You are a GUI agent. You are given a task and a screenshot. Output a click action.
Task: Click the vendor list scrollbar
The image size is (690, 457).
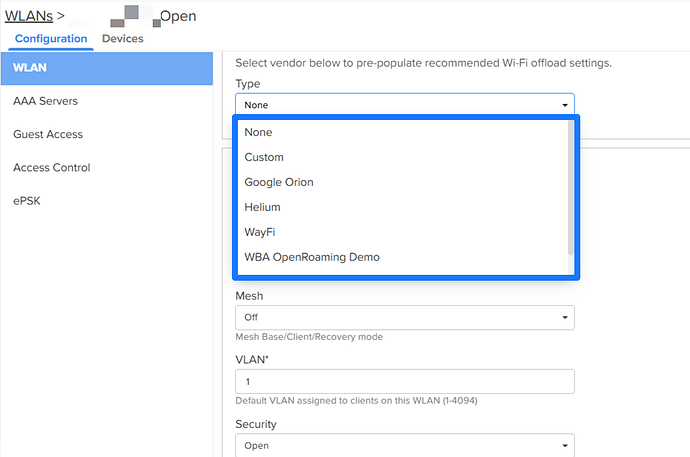(571, 190)
